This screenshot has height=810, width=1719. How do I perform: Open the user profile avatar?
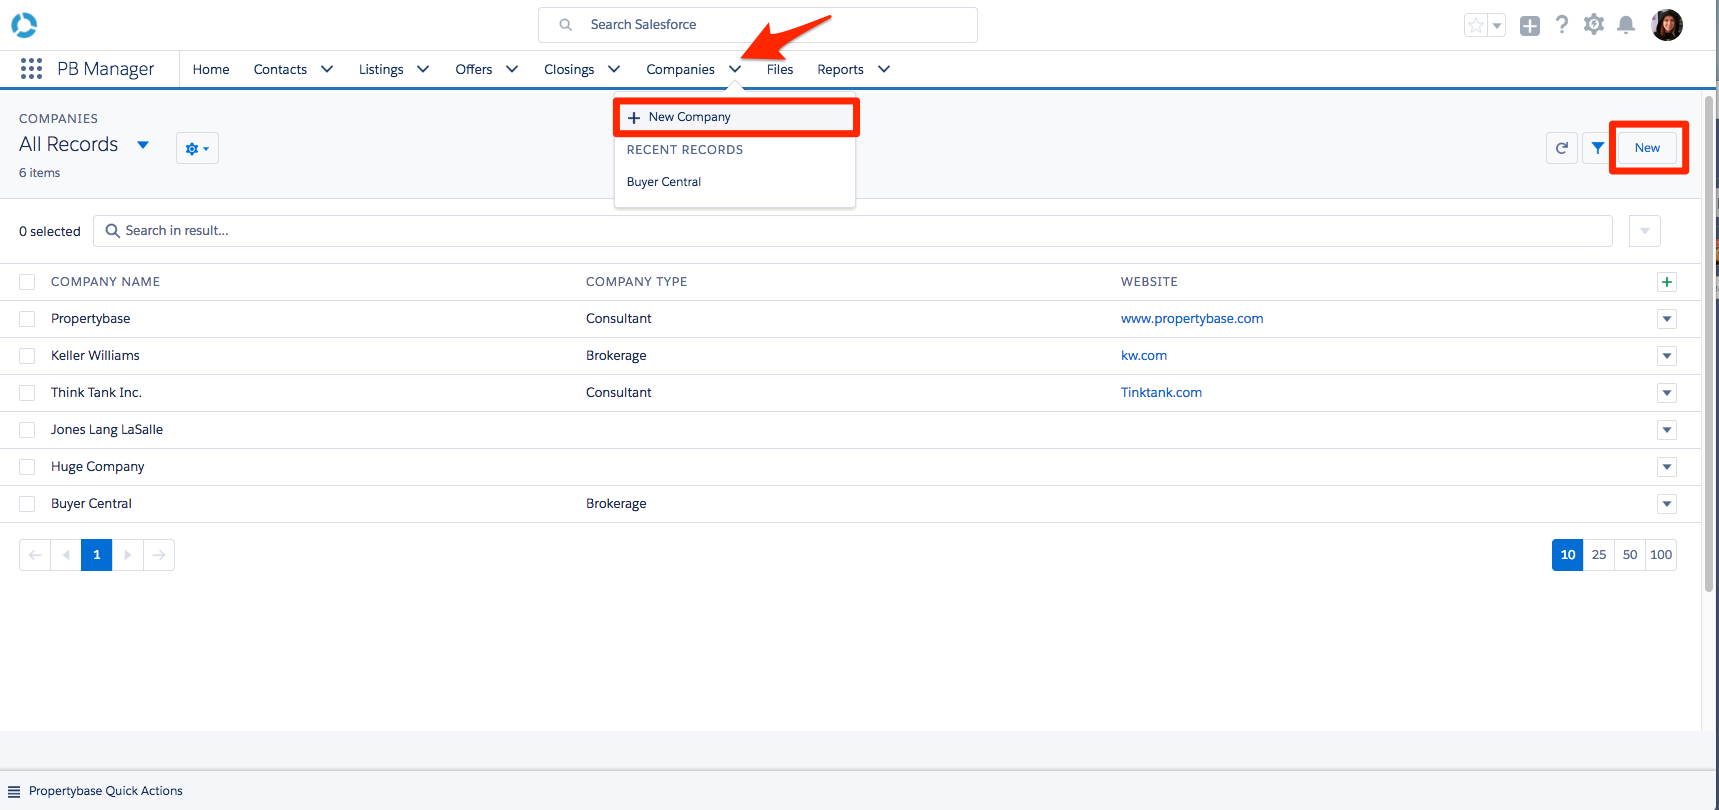[x=1667, y=25]
